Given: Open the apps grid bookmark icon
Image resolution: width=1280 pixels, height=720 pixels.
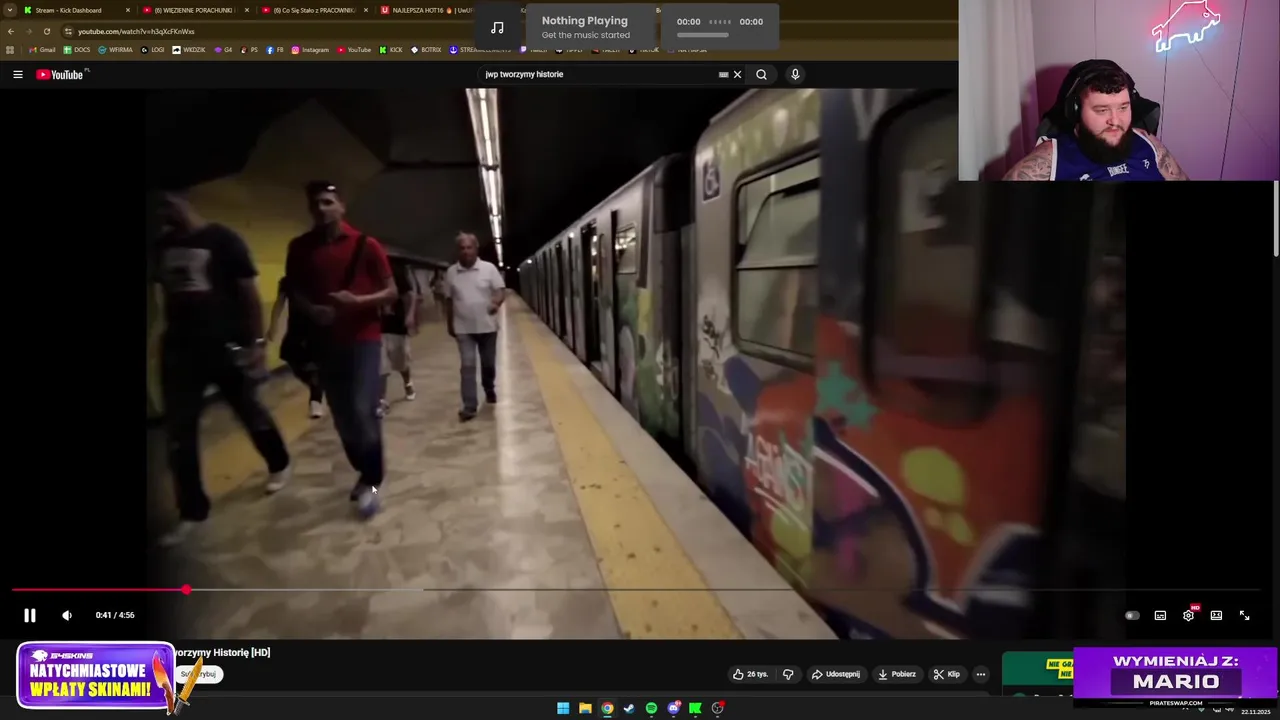Looking at the screenshot, I should 10,49.
